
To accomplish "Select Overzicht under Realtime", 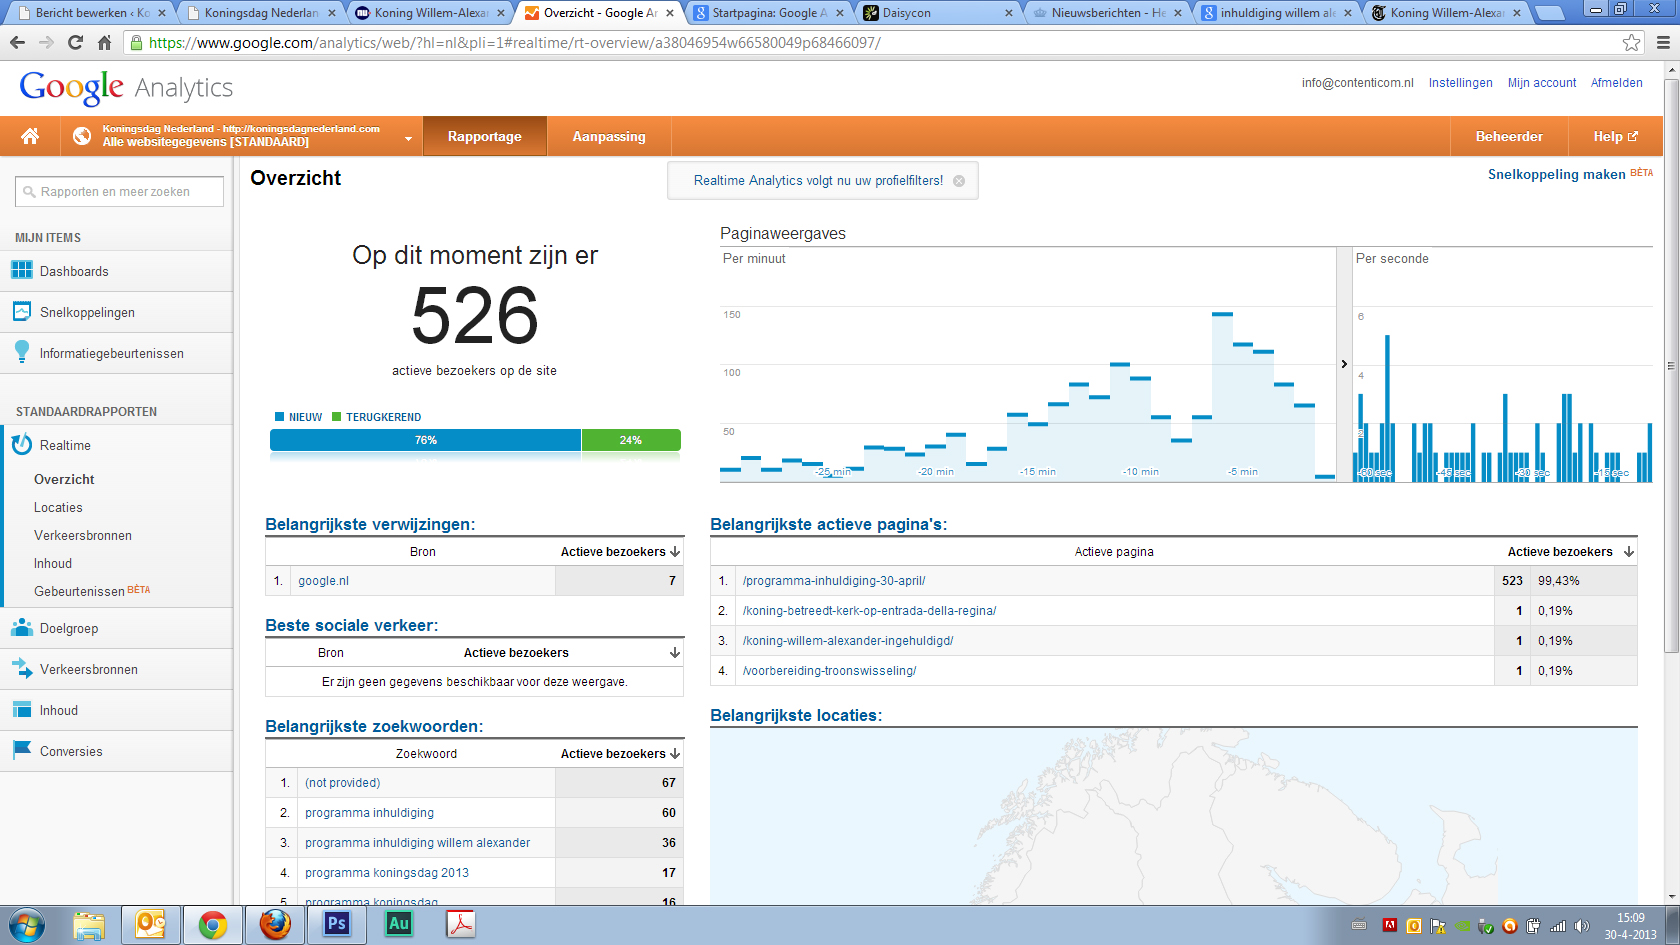I will [x=64, y=480].
